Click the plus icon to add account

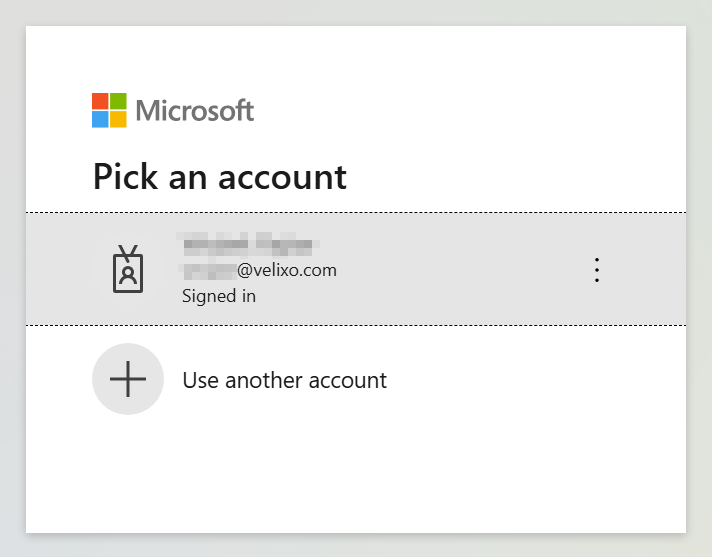(128, 379)
